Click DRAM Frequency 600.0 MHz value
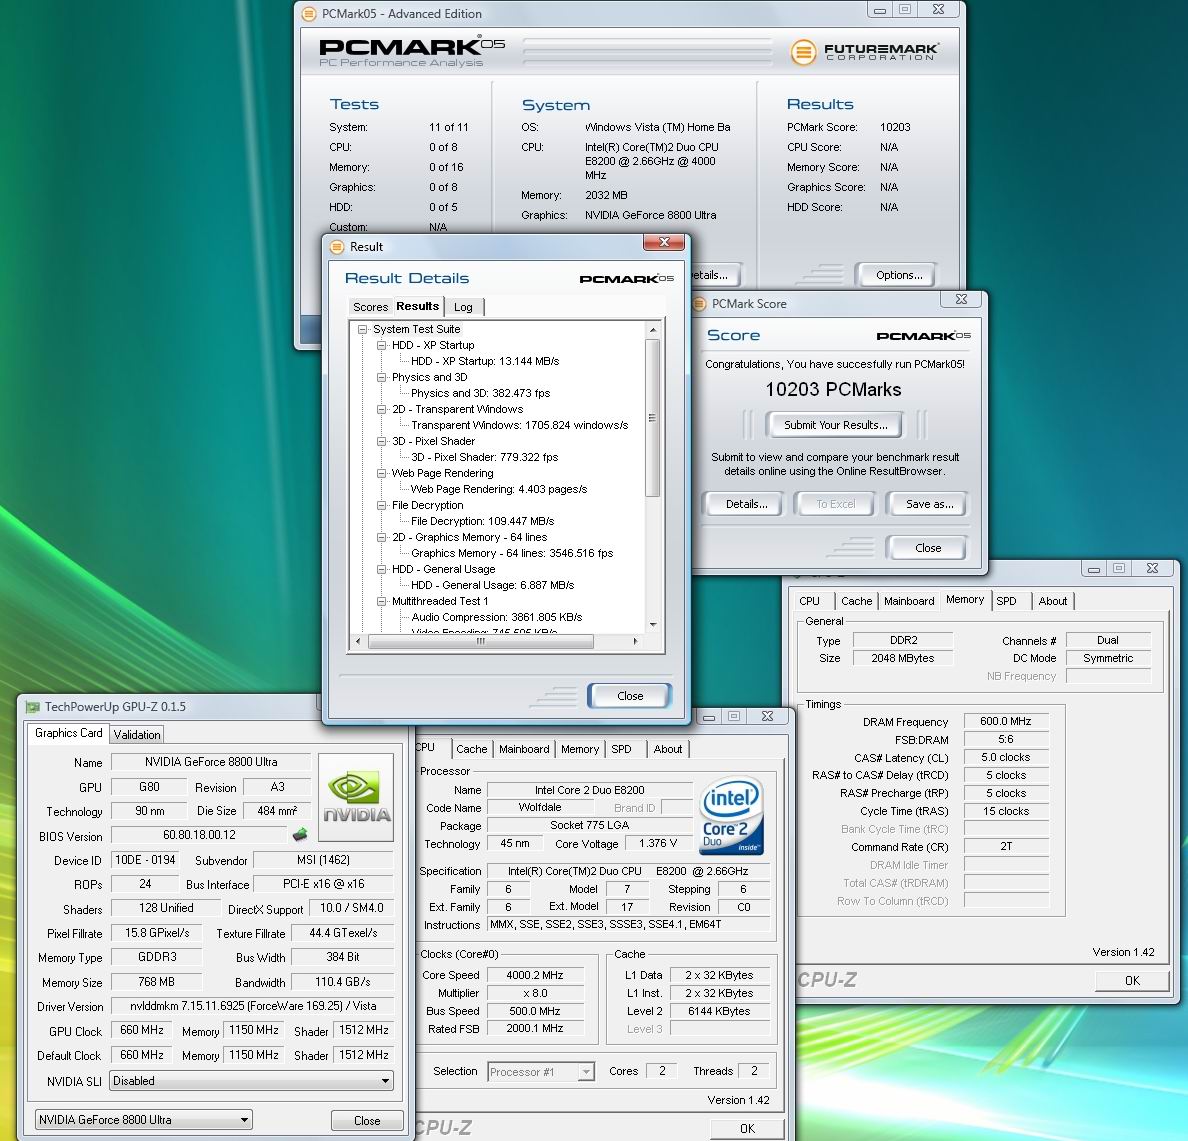Screen dimensions: 1188x1141 point(1005,721)
